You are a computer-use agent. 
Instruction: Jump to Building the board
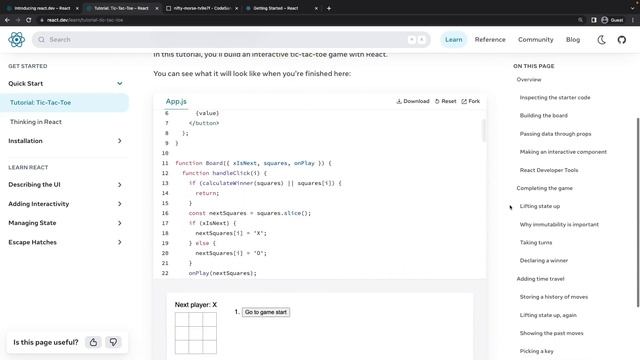coord(543,116)
